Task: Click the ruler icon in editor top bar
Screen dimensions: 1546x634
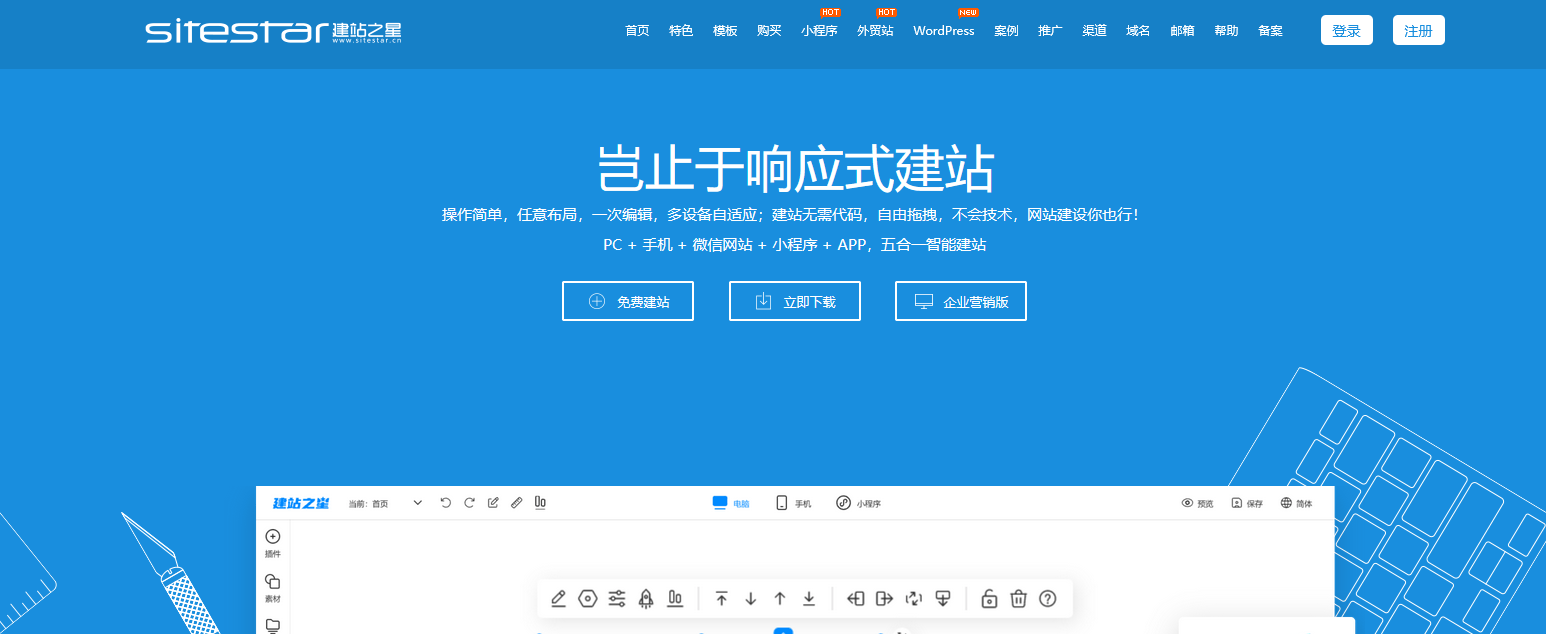Action: click(x=517, y=503)
